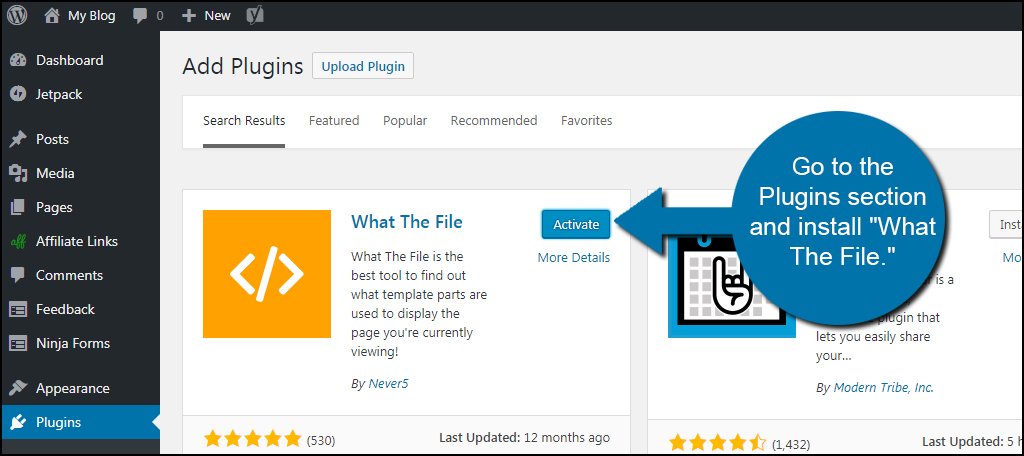The width and height of the screenshot is (1024, 456).
Task: Click the Dashboard gauge icon
Action: 18,60
